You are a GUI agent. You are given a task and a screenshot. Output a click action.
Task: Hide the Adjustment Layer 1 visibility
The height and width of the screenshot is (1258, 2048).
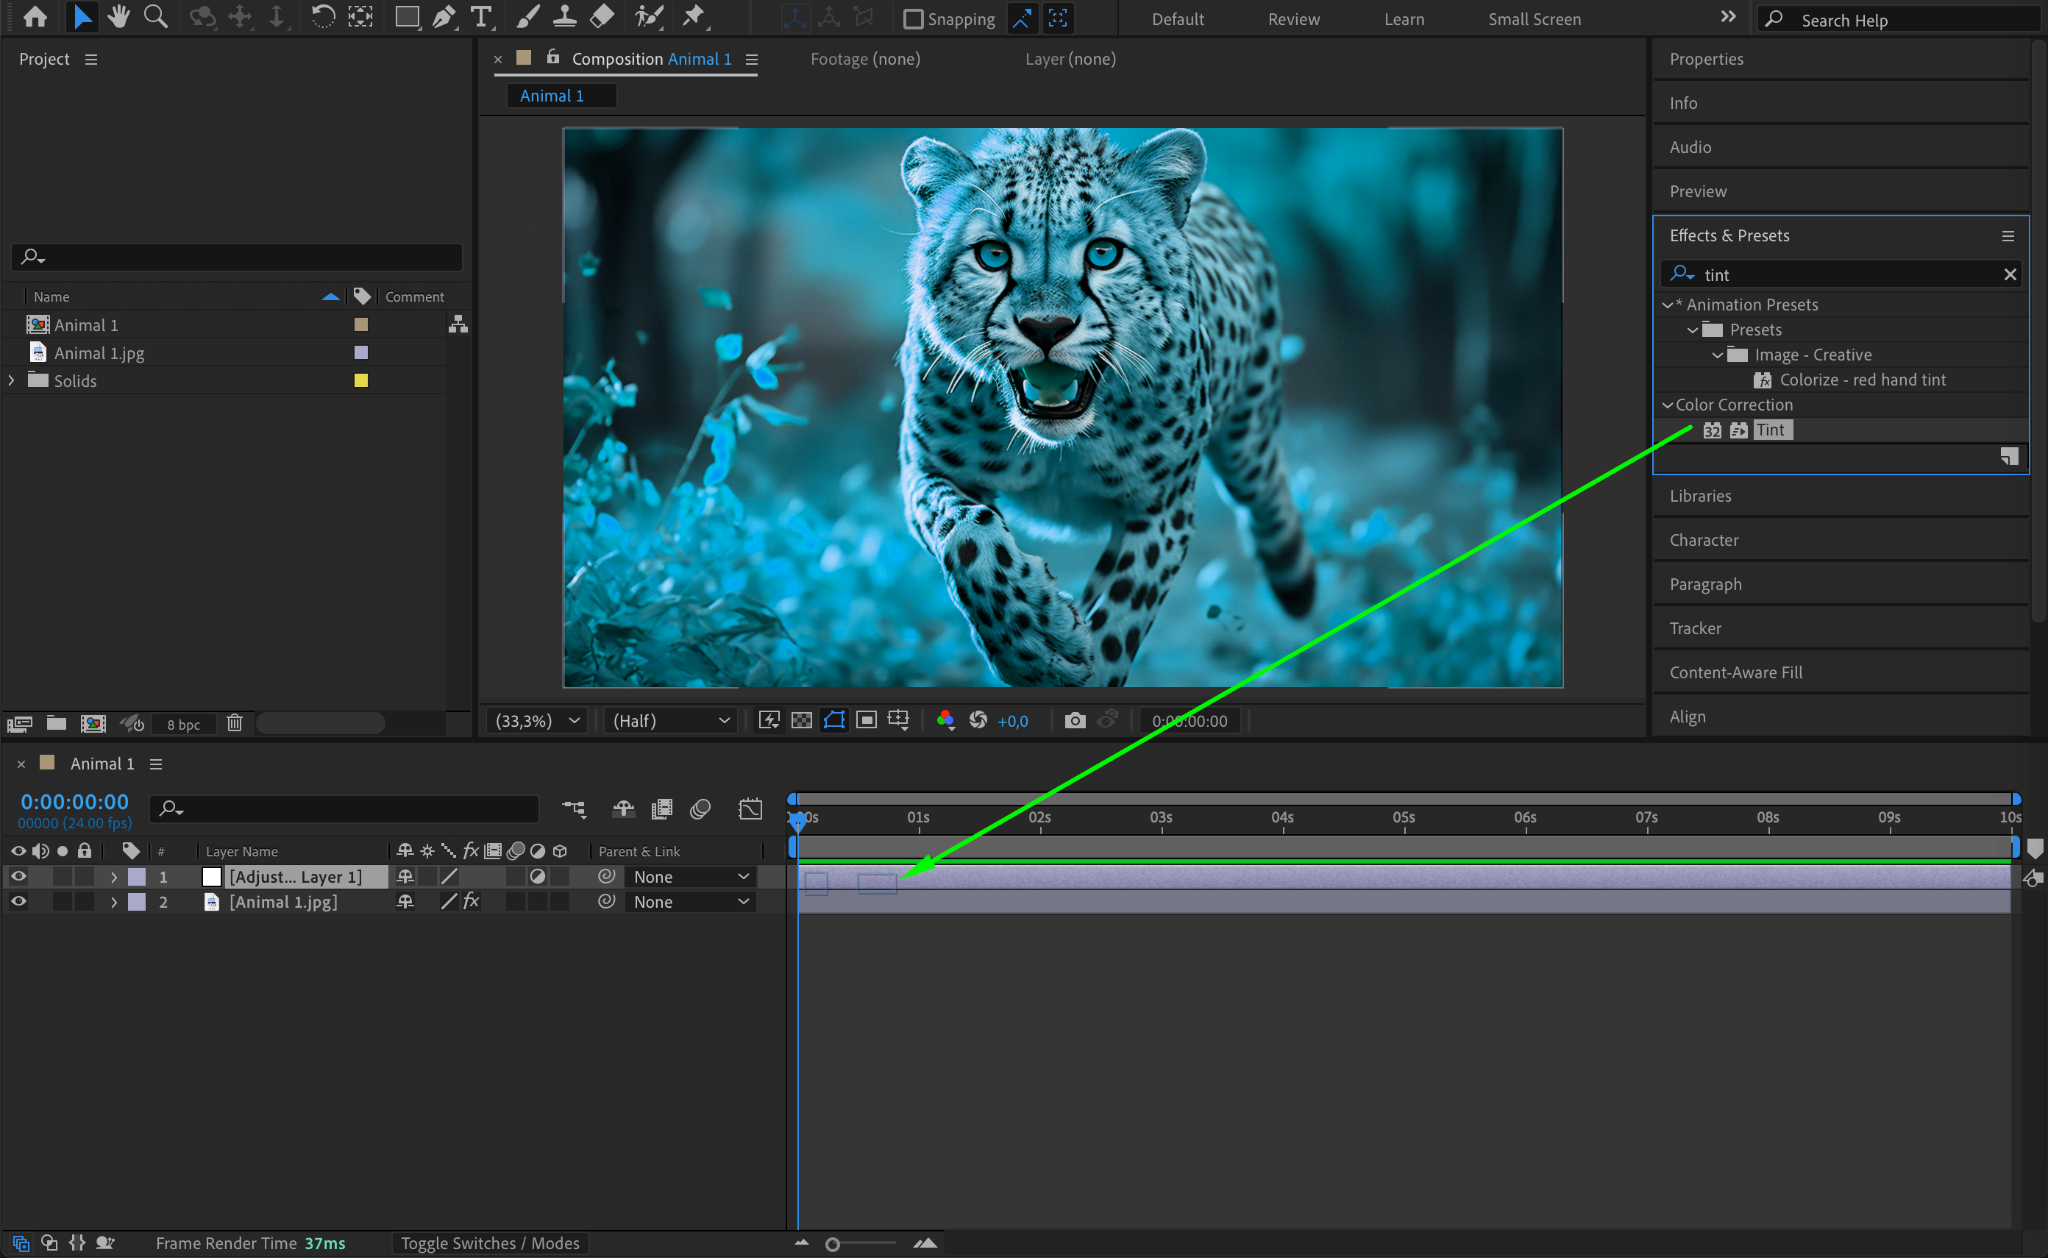[18, 876]
